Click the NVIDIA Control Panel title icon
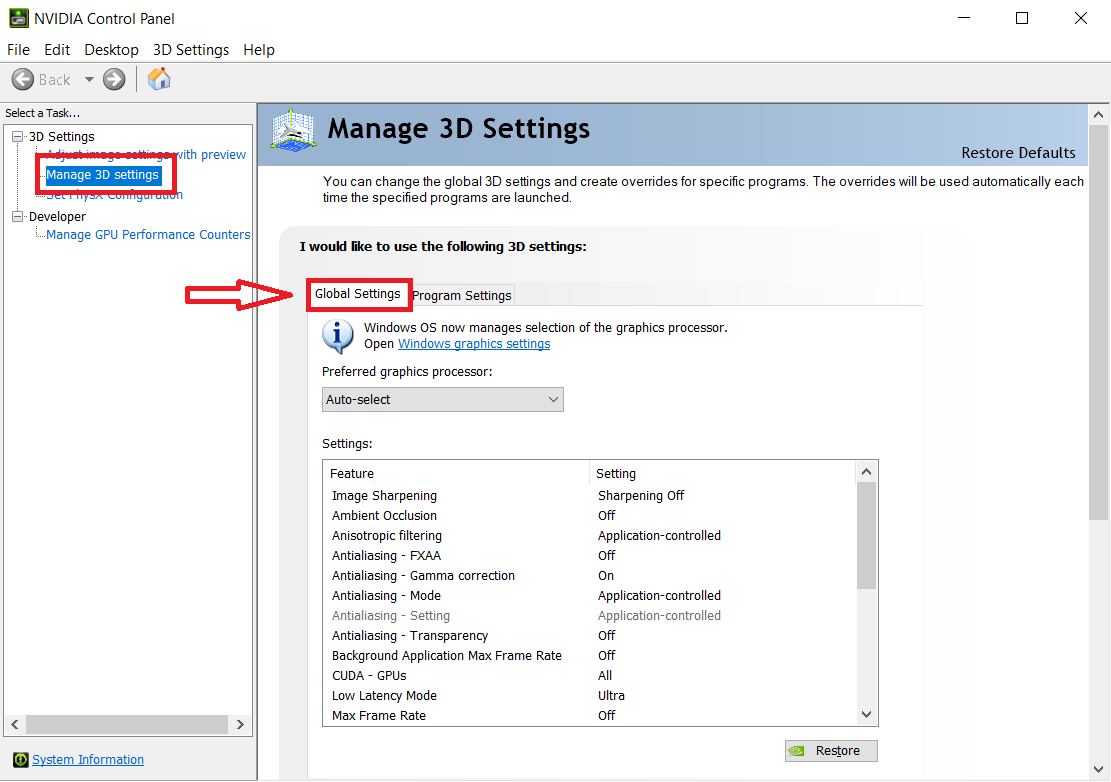1111x782 pixels. tap(18, 18)
